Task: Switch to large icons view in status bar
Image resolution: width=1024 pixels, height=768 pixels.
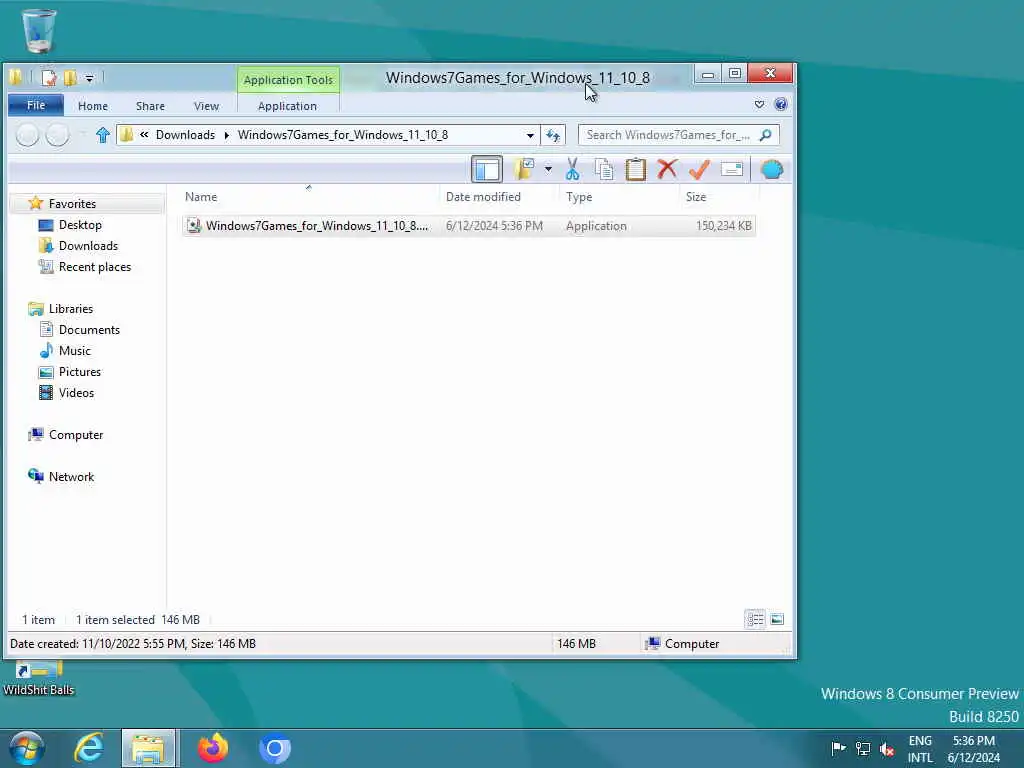Action: [777, 619]
